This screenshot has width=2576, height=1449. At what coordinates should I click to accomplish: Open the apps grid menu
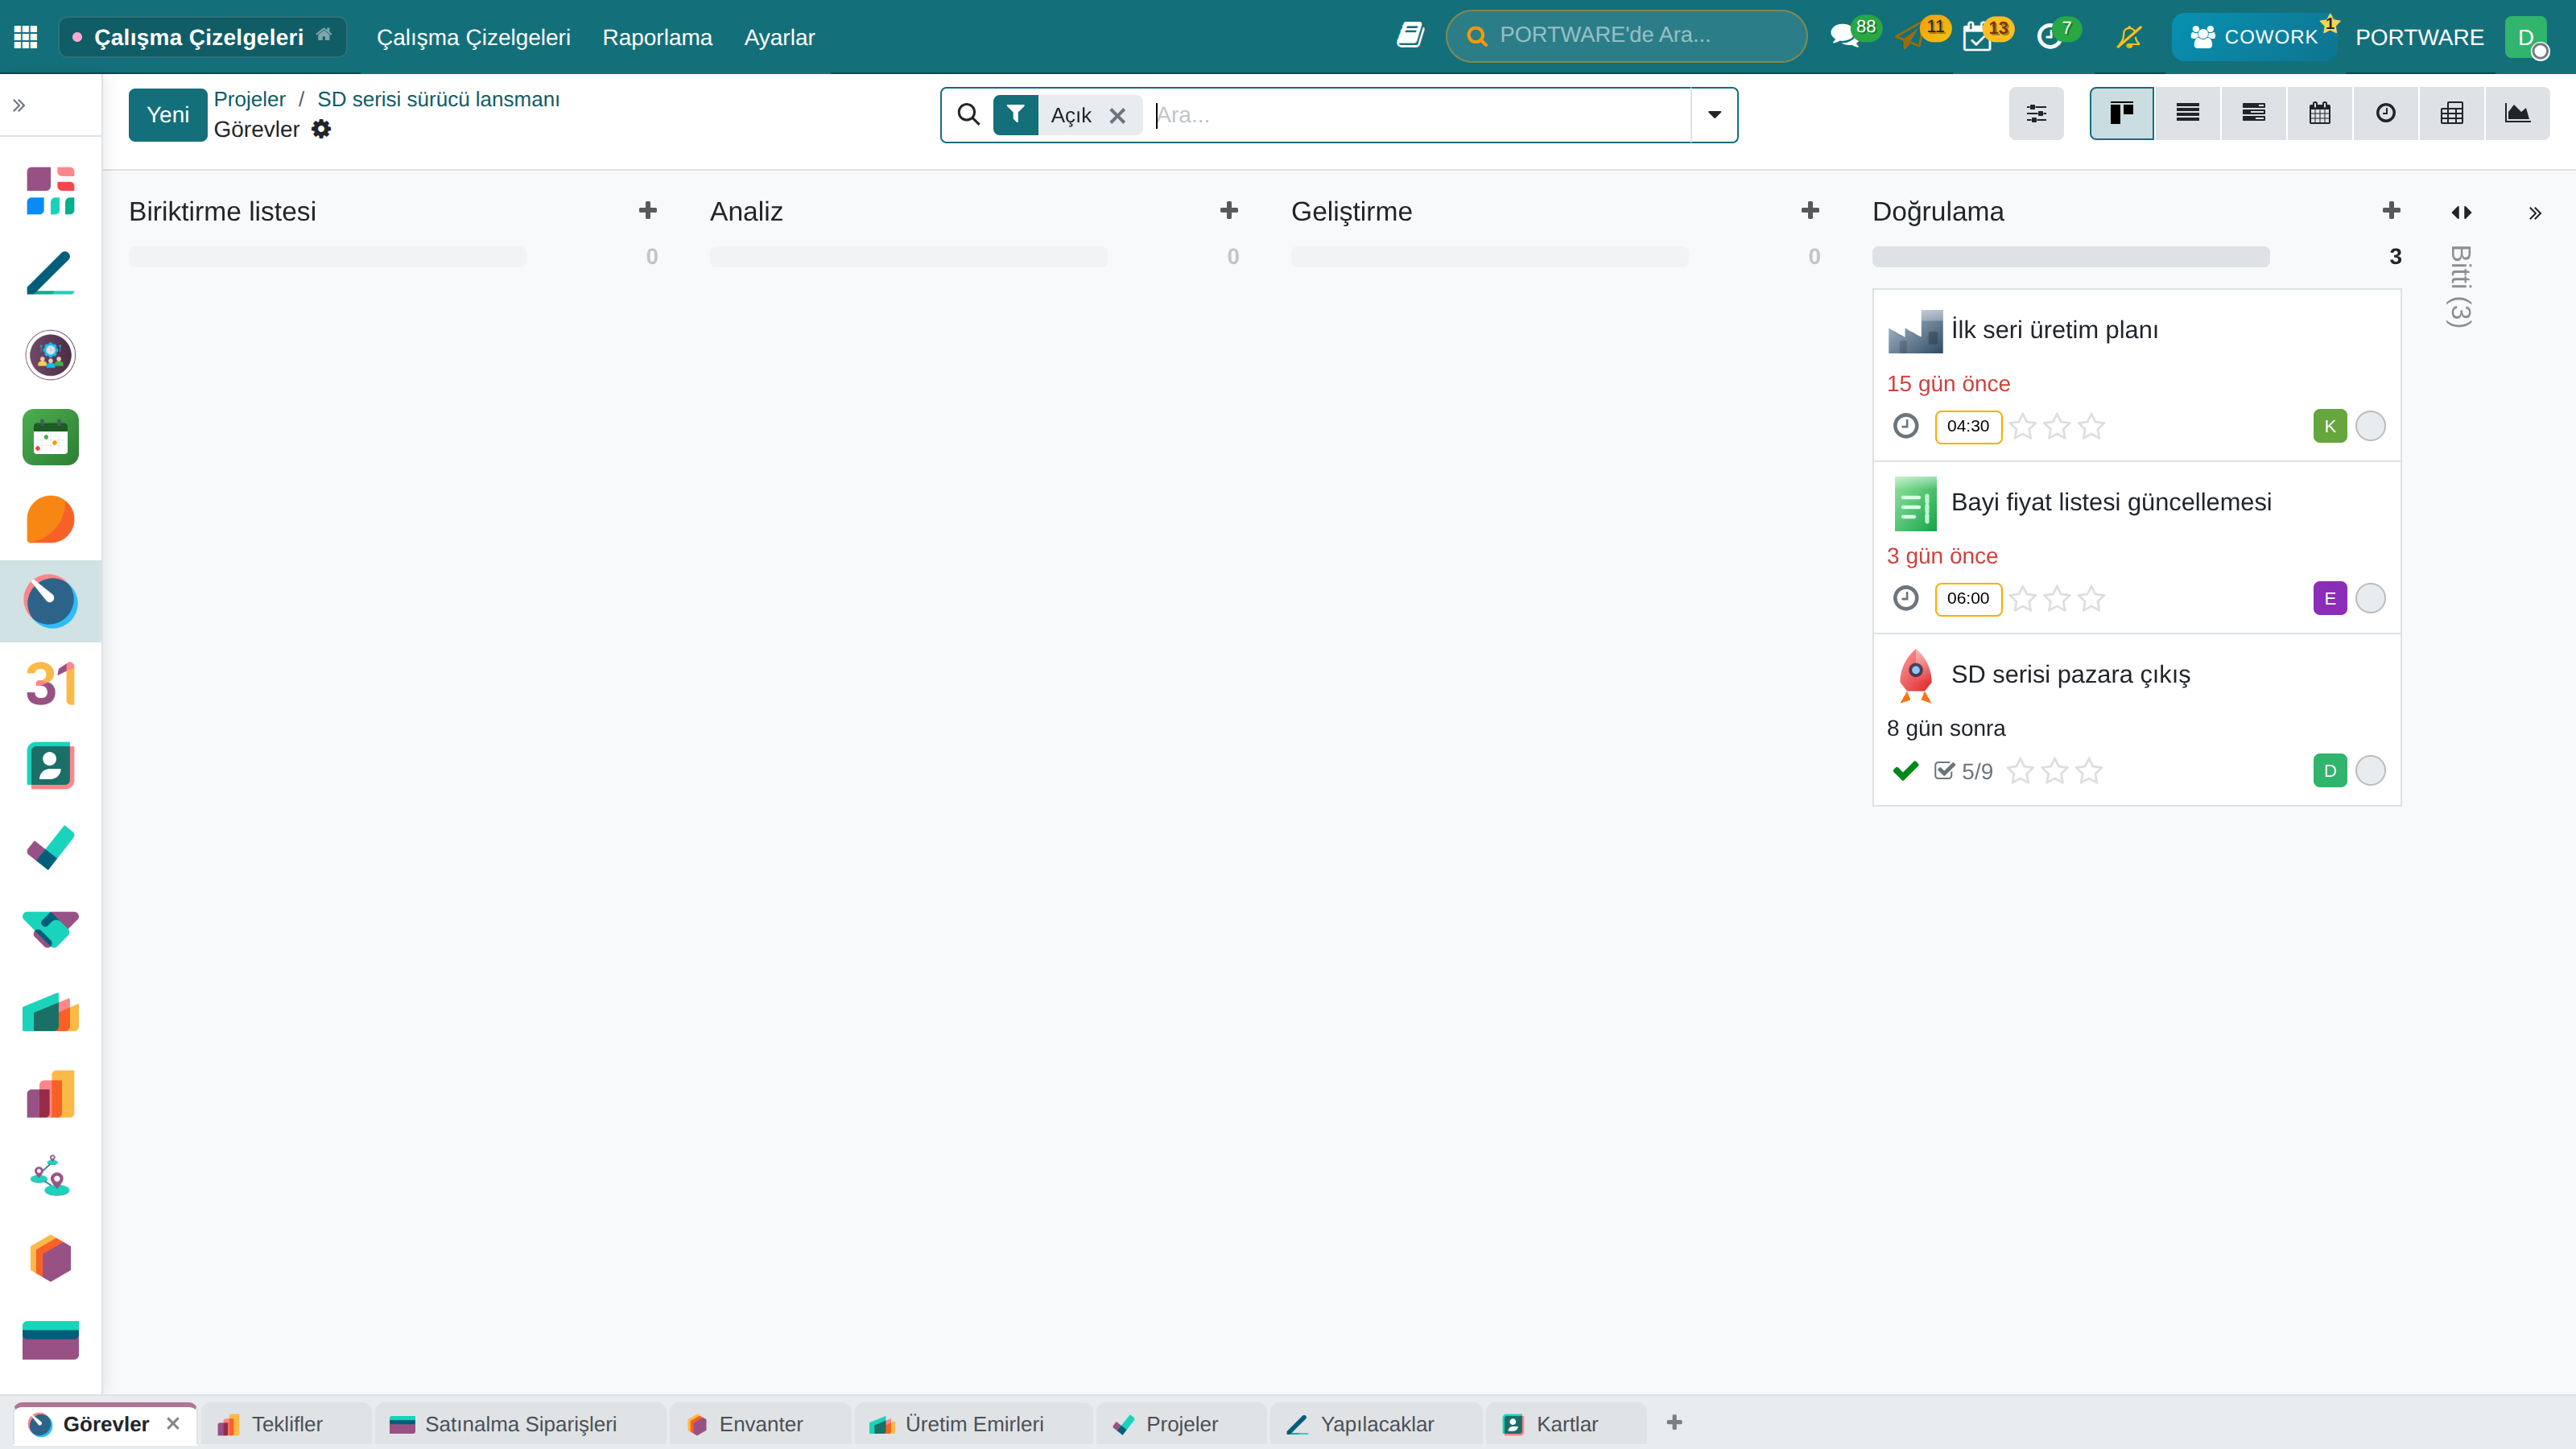26,37
